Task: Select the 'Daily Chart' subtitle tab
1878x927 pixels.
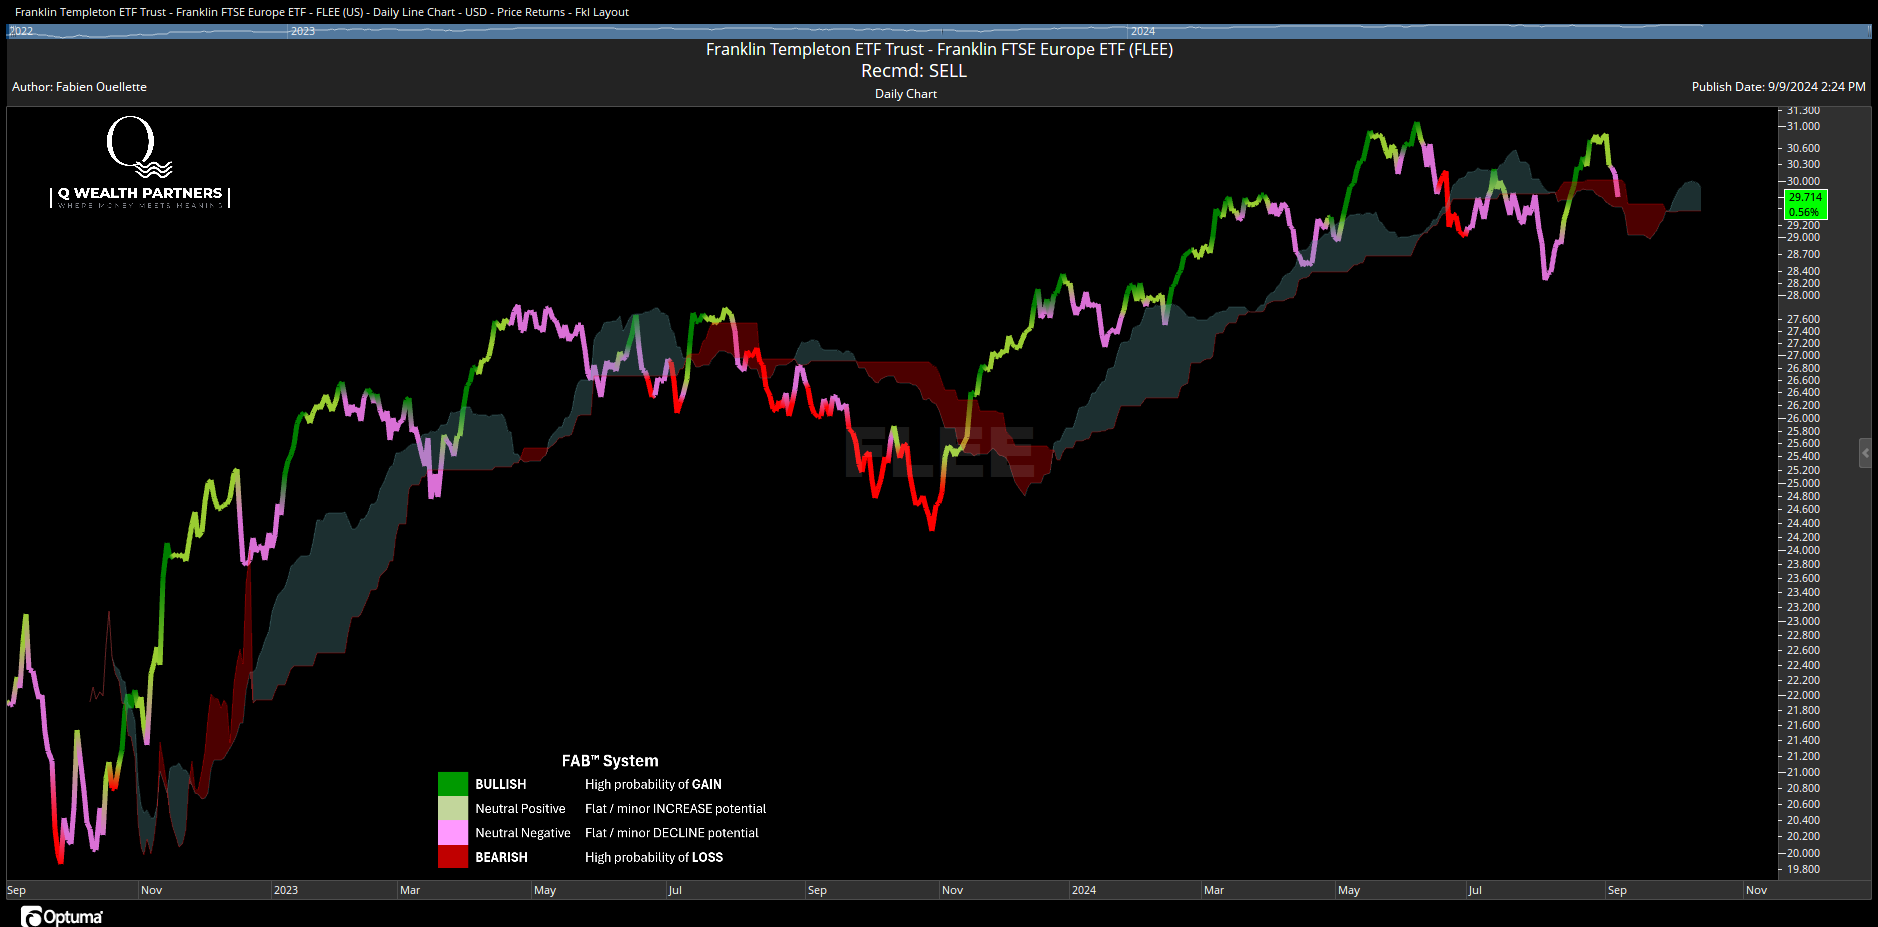Action: point(905,93)
